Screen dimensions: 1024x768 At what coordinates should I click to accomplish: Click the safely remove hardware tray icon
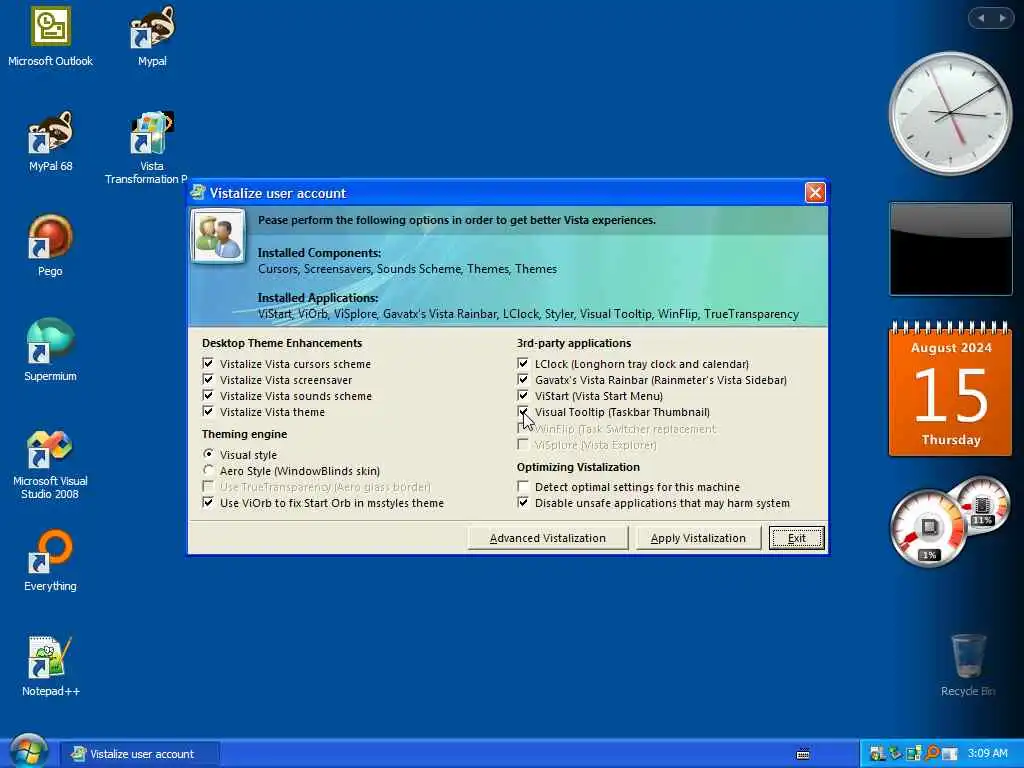coord(895,754)
